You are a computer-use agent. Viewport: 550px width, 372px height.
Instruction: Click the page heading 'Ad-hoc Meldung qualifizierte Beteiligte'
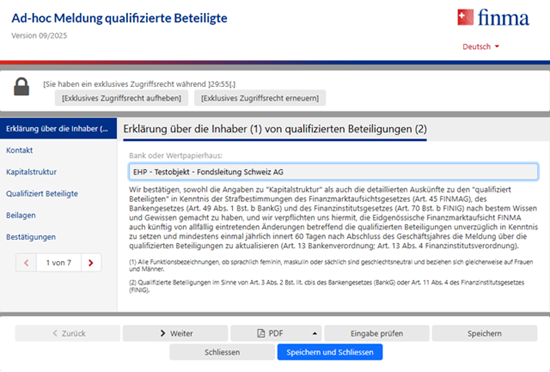point(119,18)
